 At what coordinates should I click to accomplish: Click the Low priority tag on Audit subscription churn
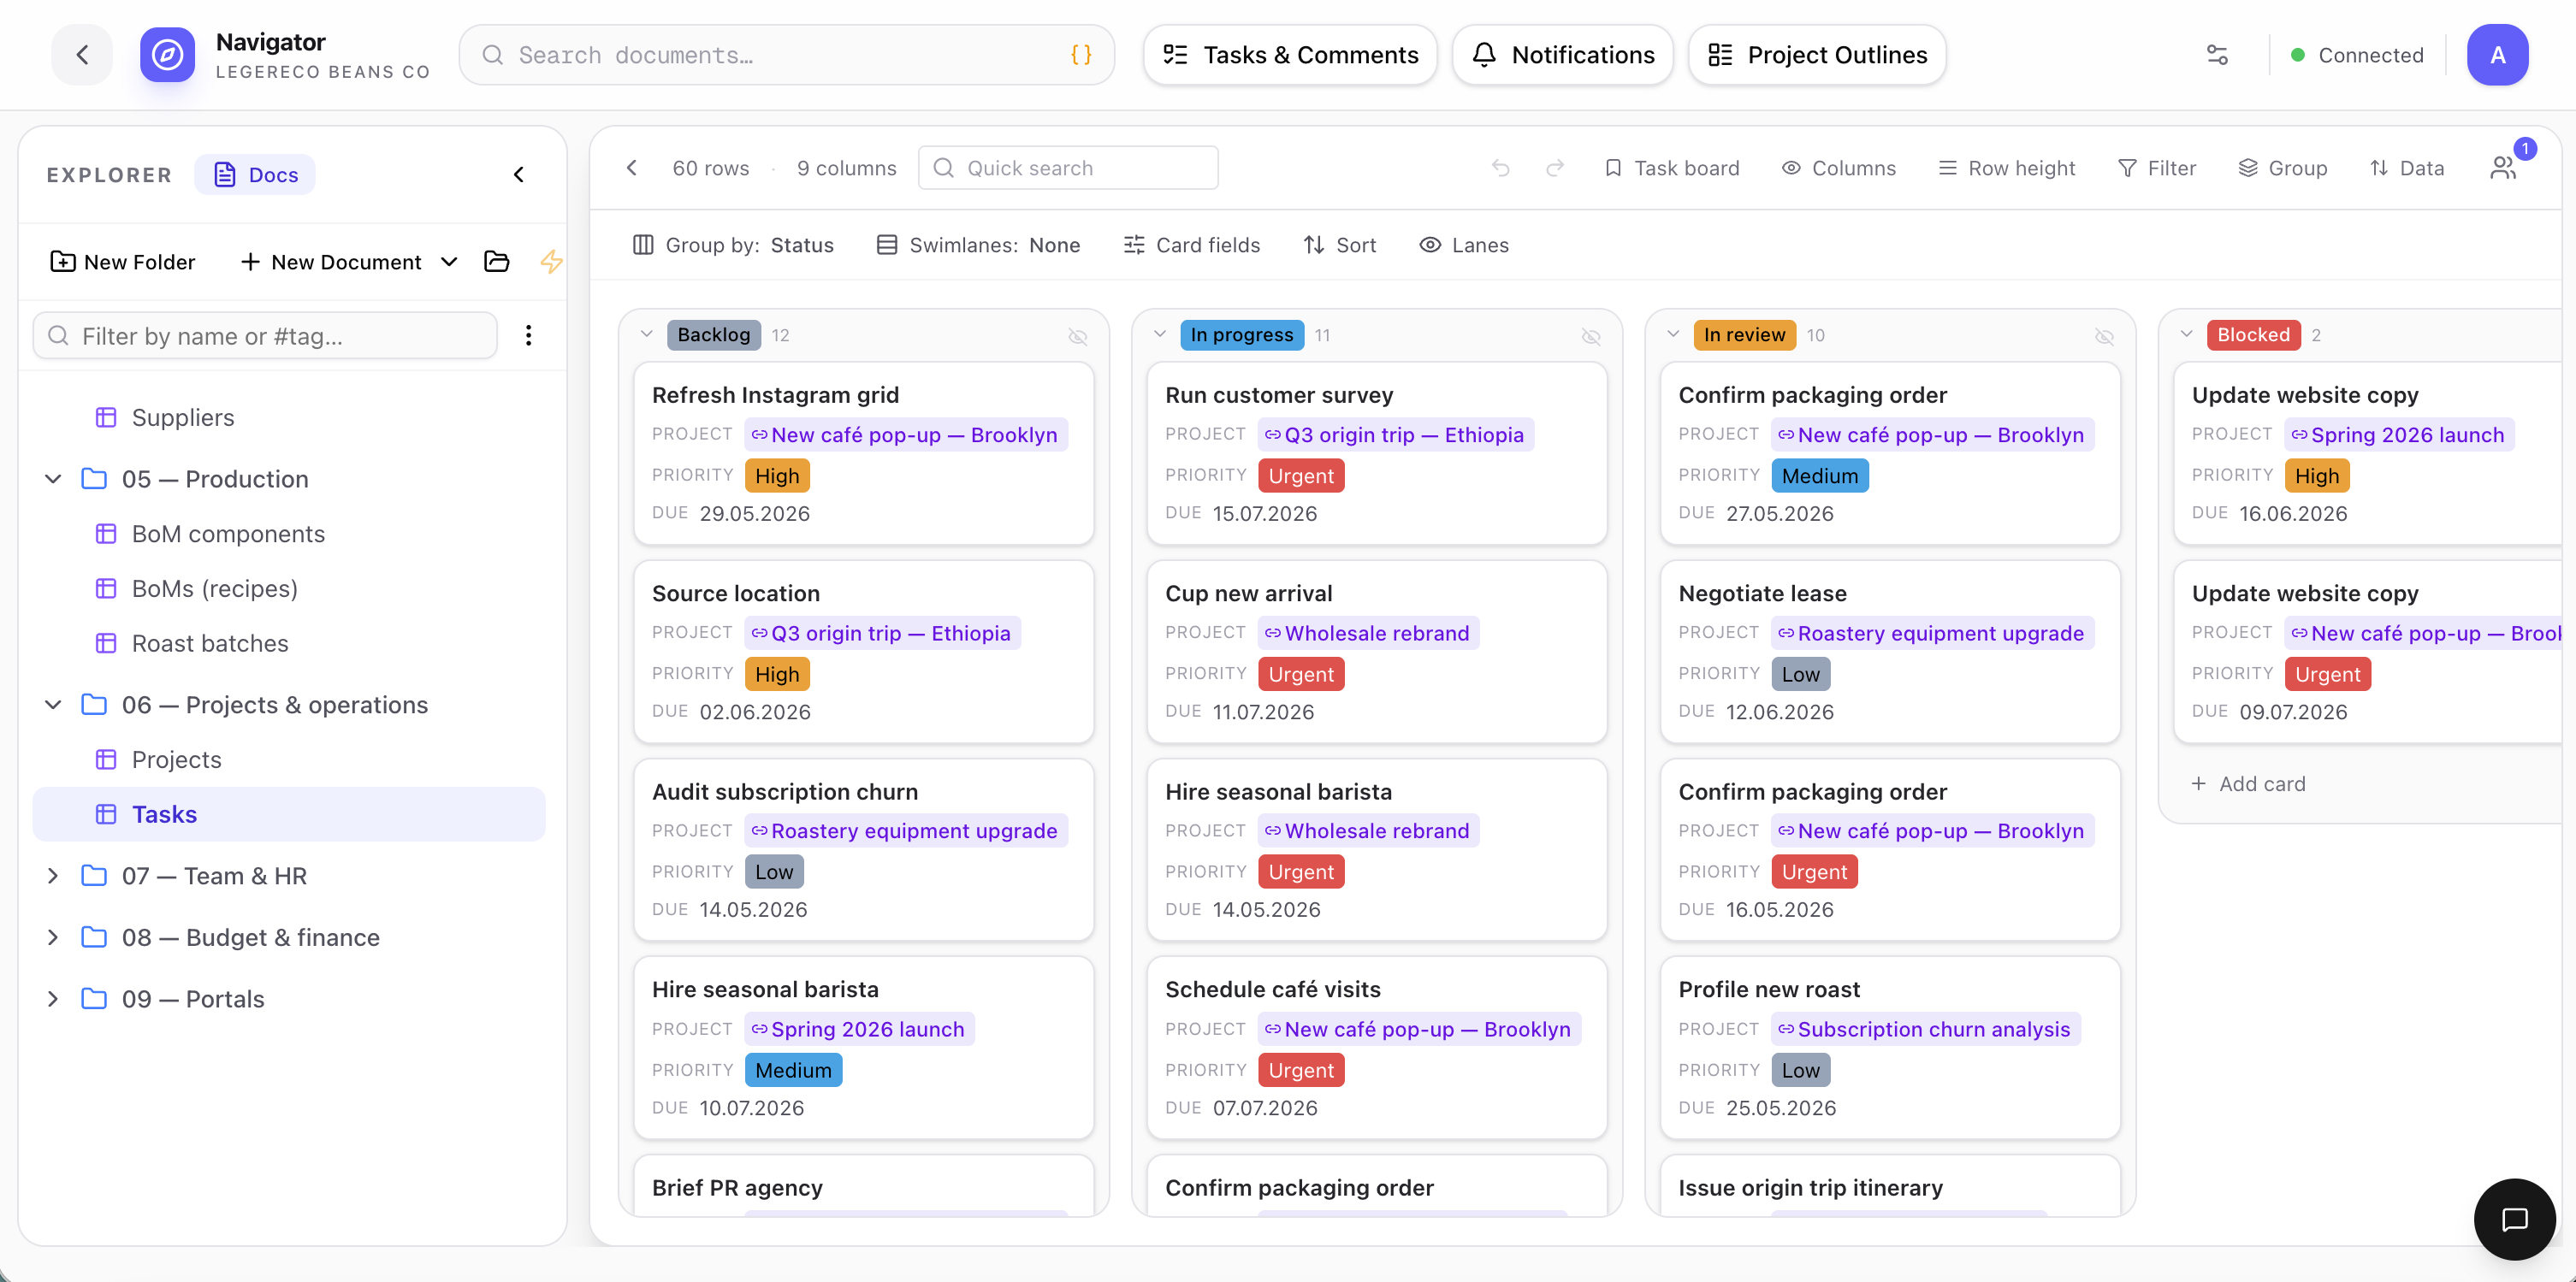point(774,872)
